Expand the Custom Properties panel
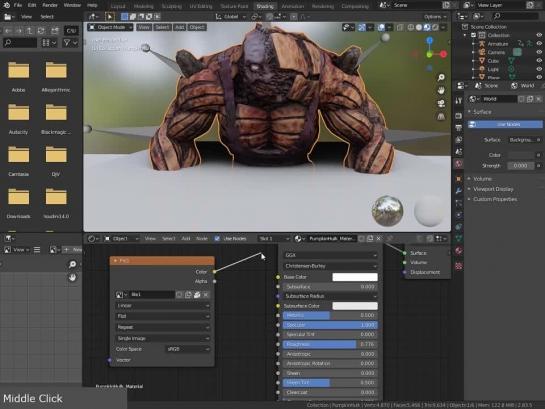This screenshot has width=545, height=409. tap(495, 199)
